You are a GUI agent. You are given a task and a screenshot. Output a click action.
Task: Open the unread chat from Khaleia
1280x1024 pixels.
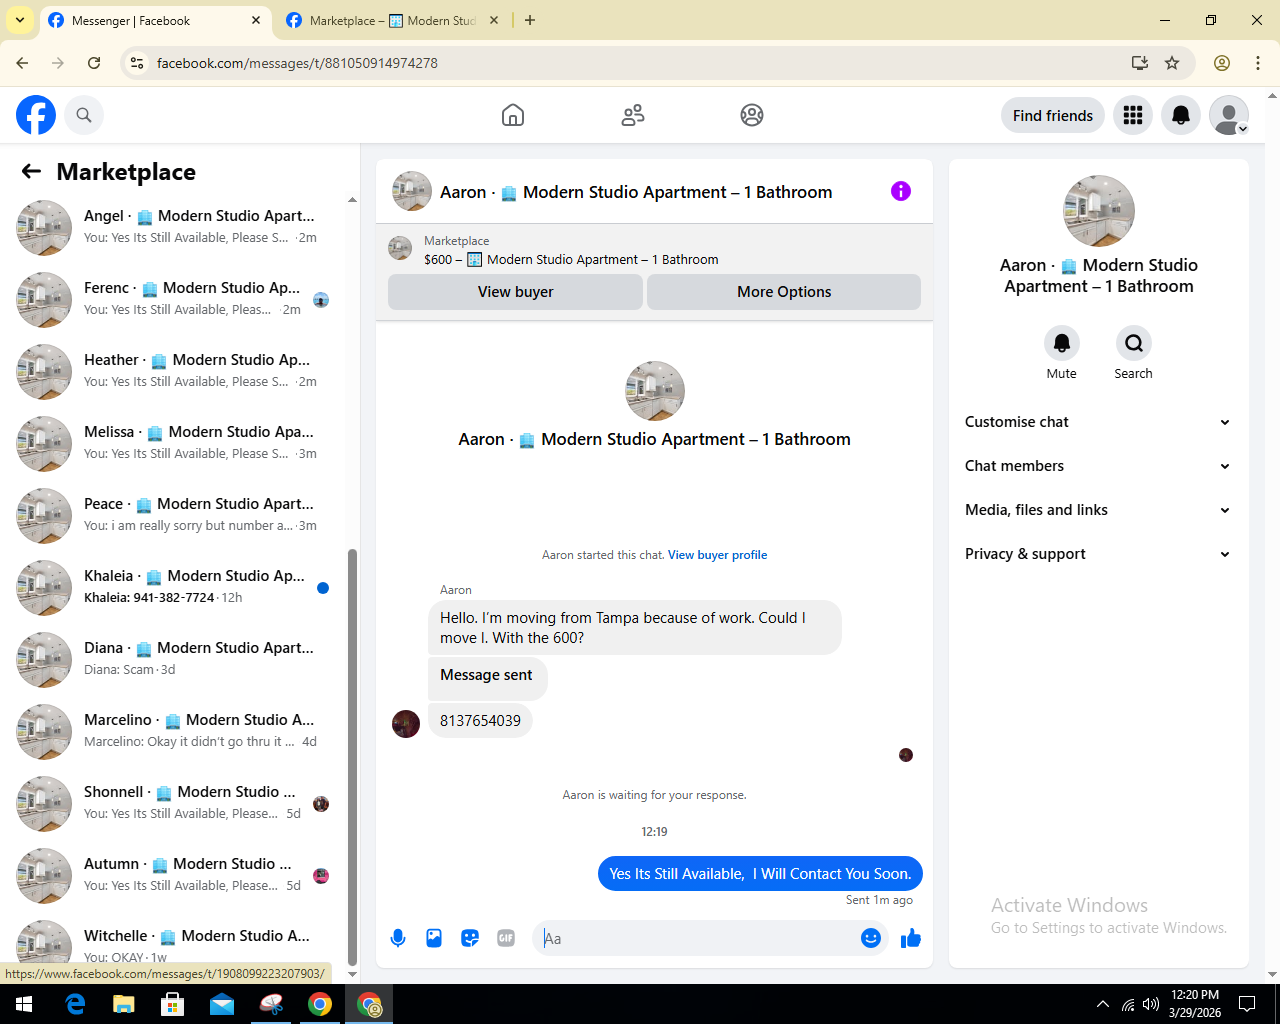click(x=173, y=588)
